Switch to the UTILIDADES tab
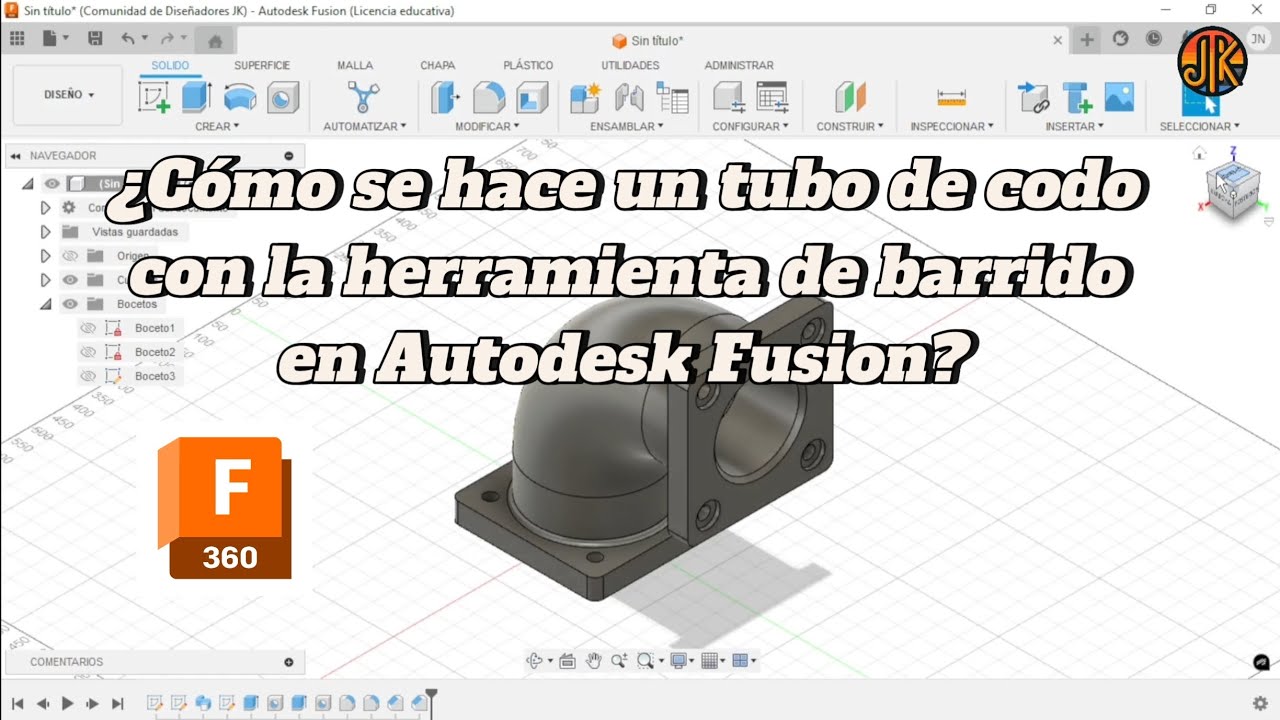 (630, 65)
